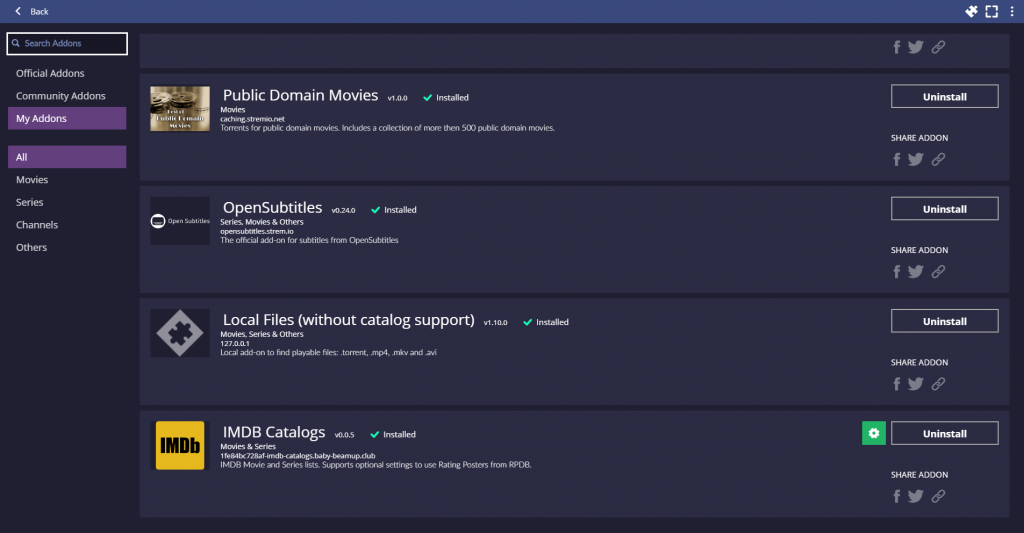Filter addons by Channels

tap(67, 225)
